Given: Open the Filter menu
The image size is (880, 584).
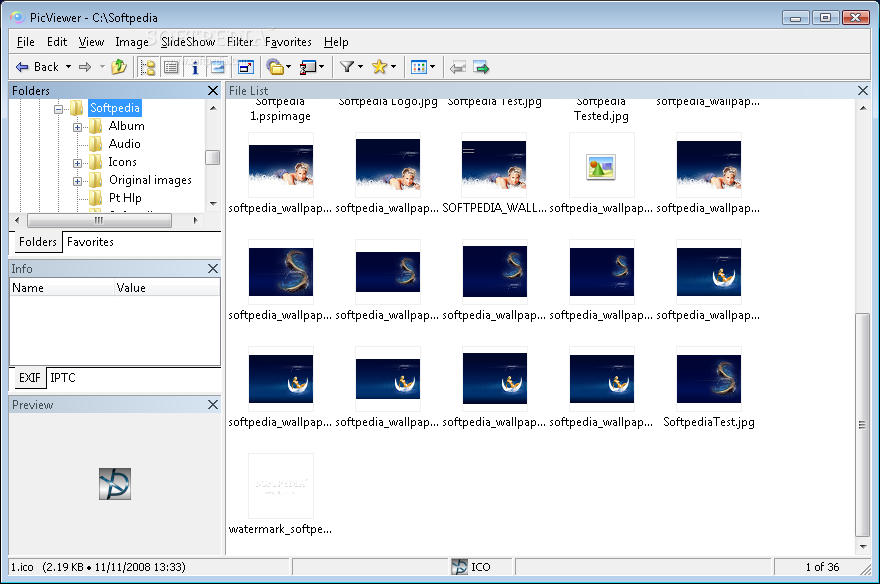Looking at the screenshot, I should coord(240,42).
